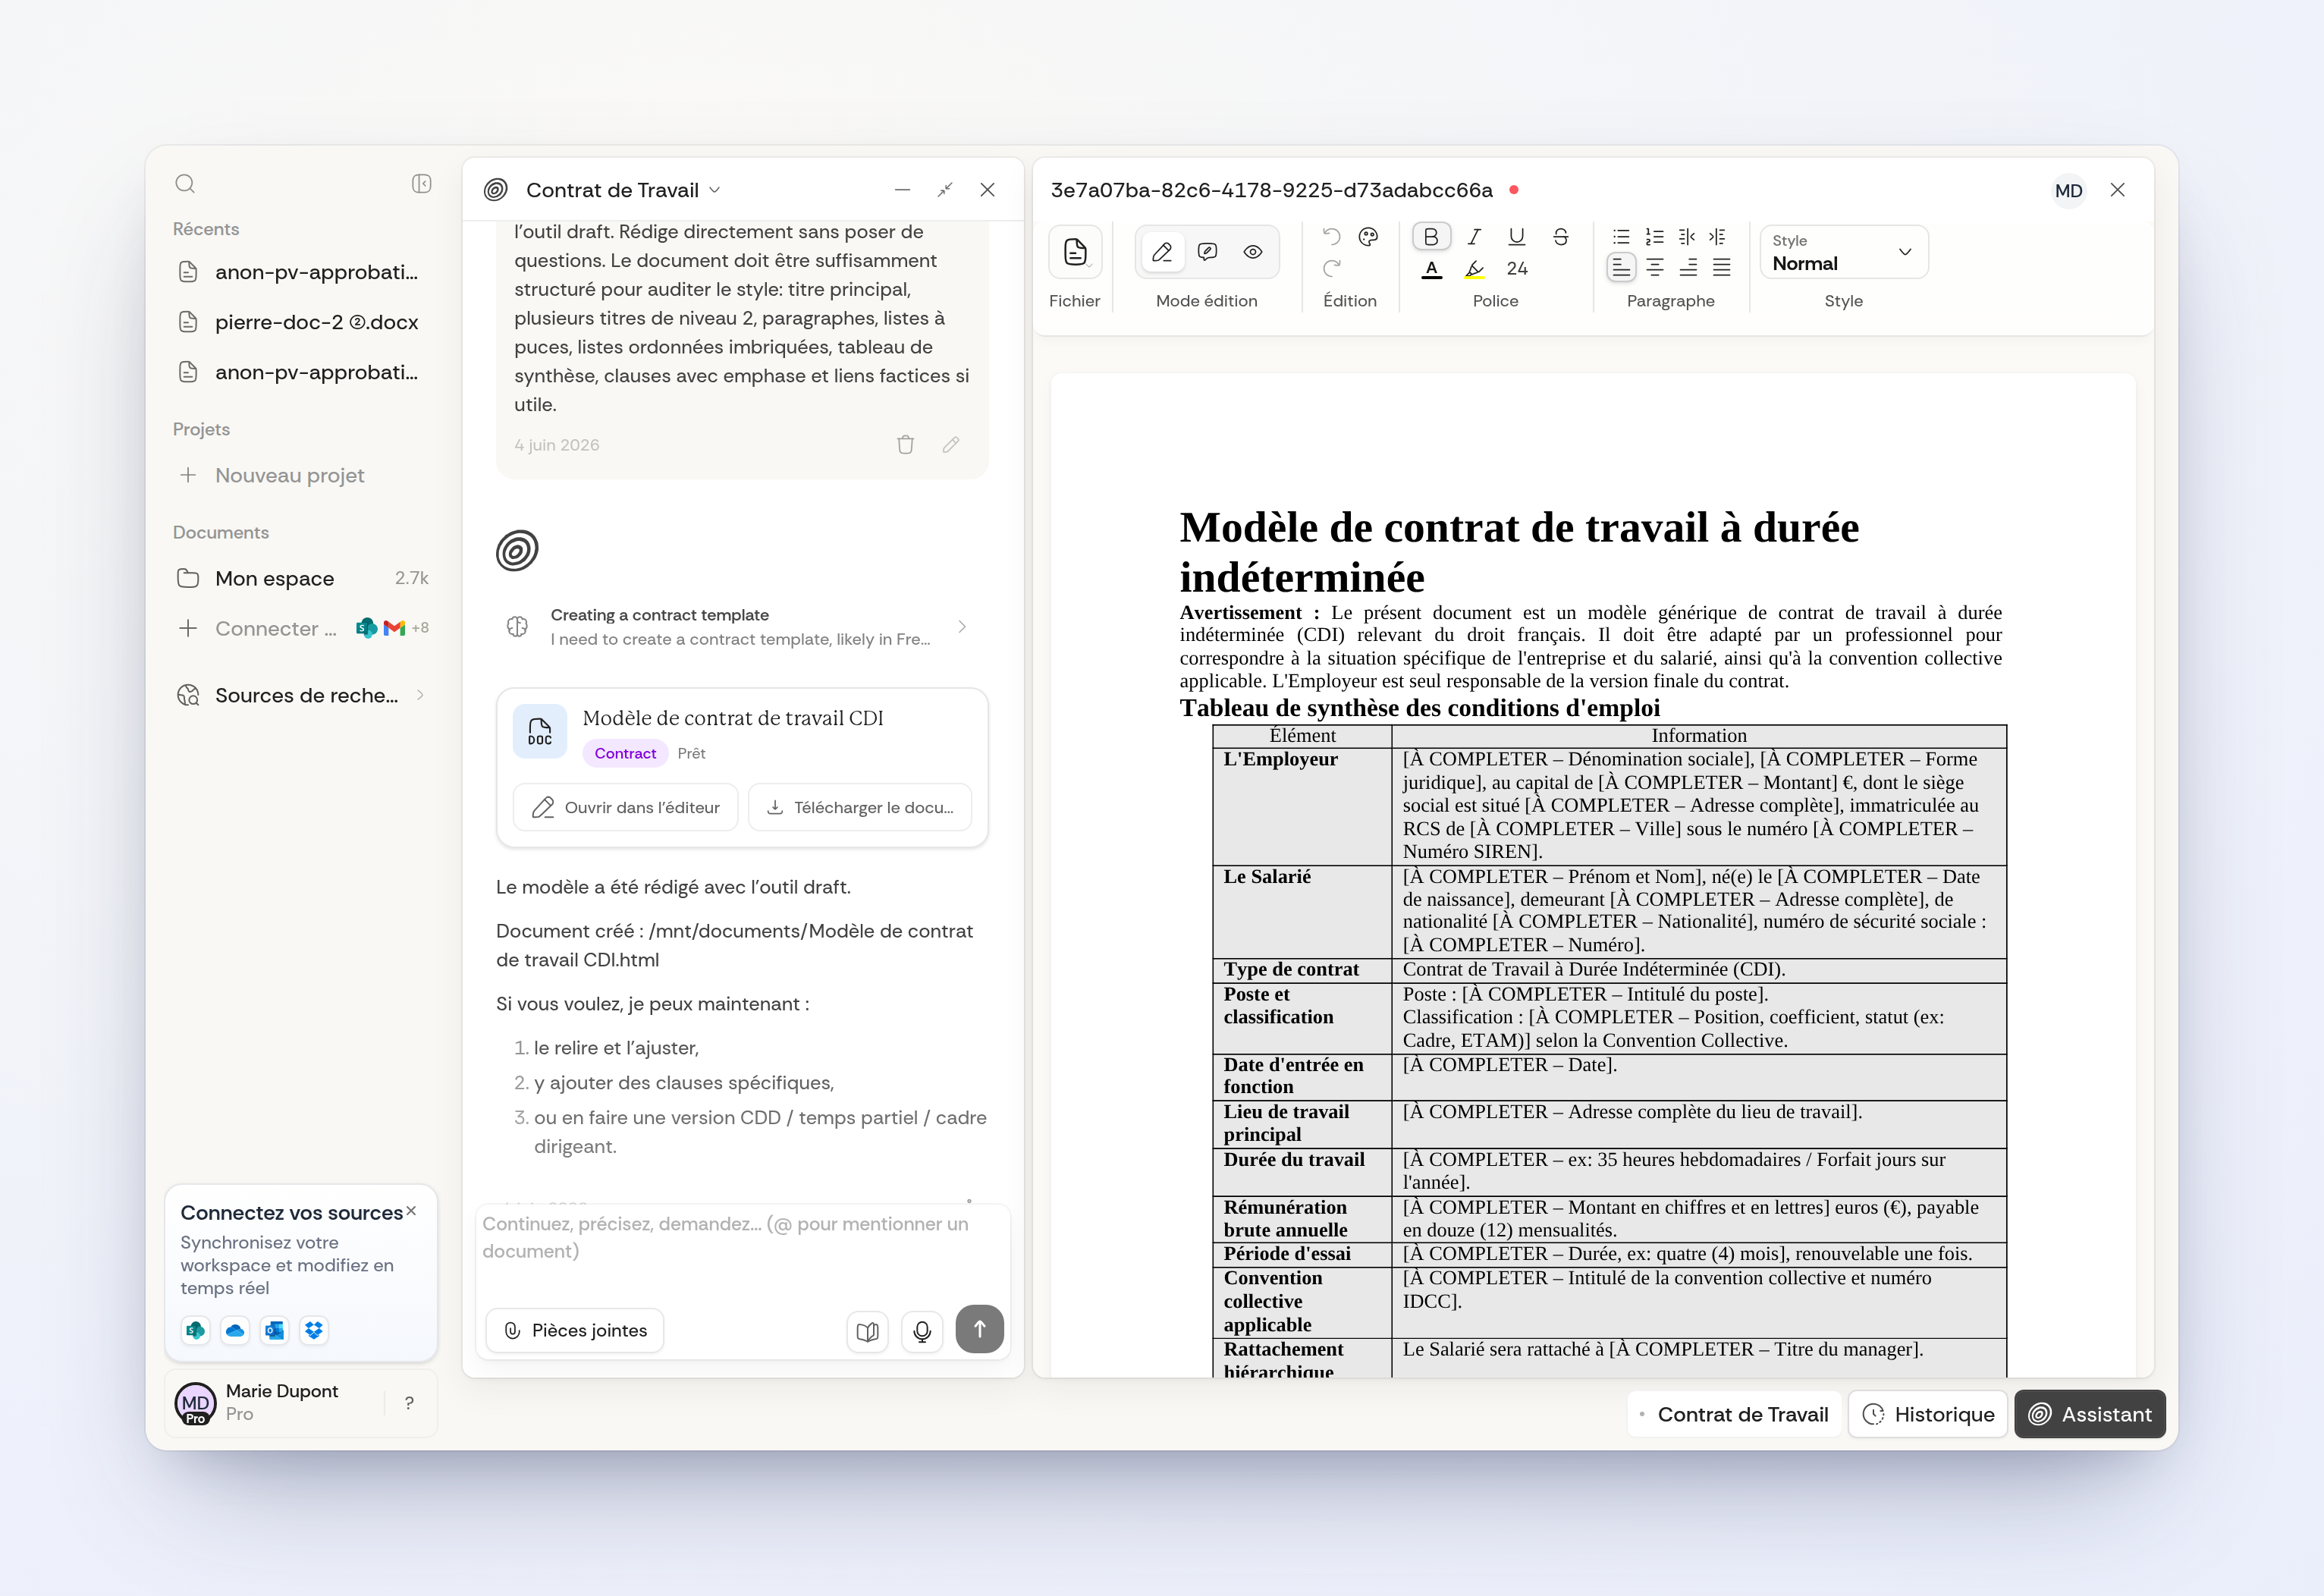2324x1596 pixels.
Task: Click the document ID title 3e7a07ba
Action: 1271,190
